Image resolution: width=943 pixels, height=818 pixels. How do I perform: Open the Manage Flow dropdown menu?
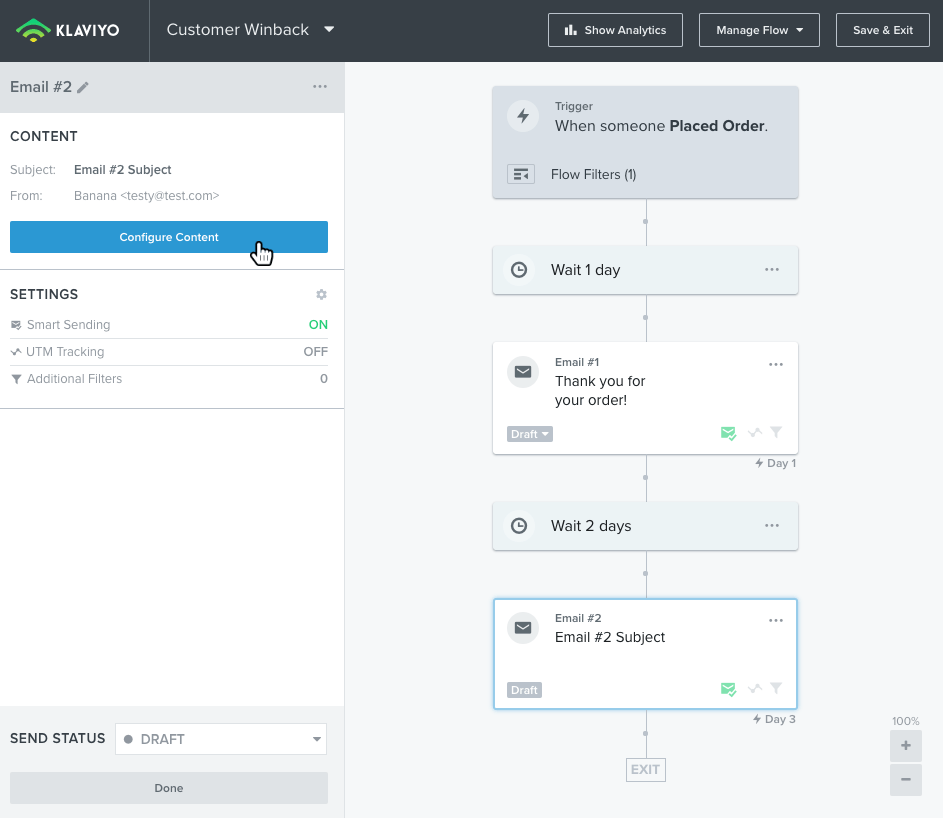[x=759, y=30]
